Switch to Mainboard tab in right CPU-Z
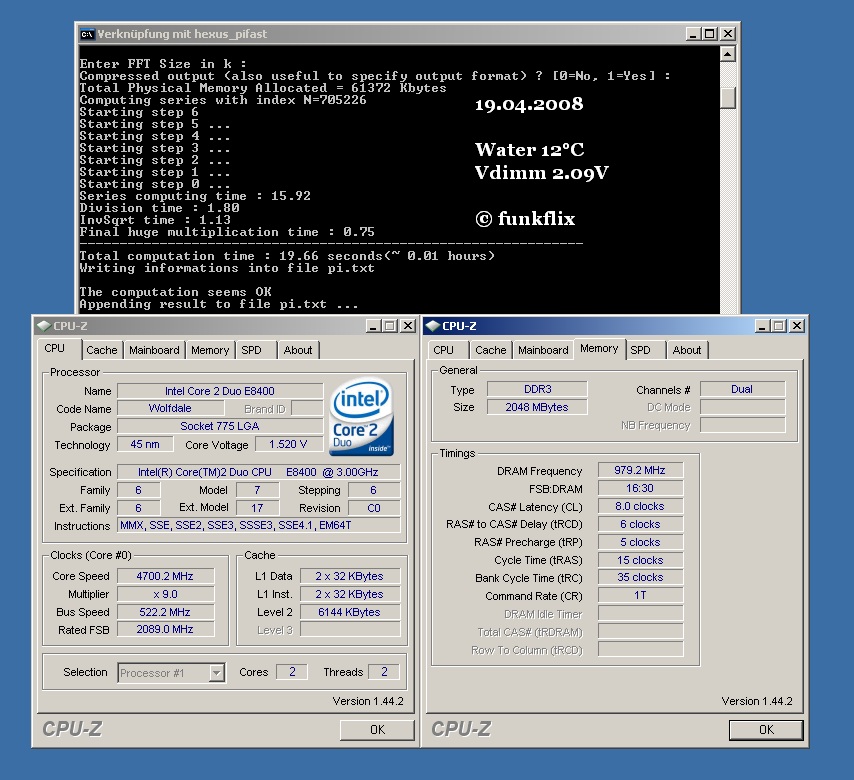Image resolution: width=854 pixels, height=780 pixels. 543,350
